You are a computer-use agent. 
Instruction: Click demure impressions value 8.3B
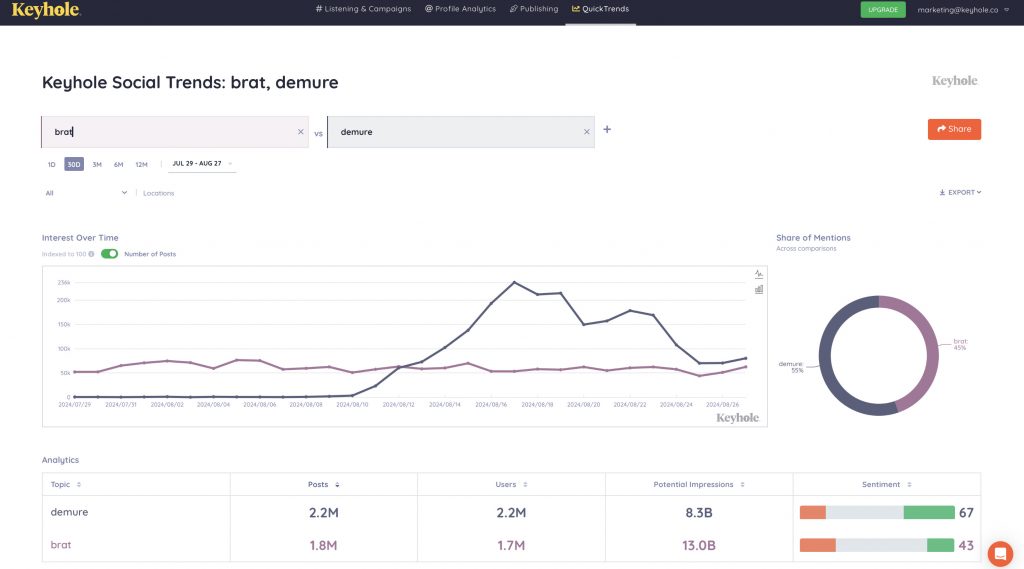[x=699, y=513]
